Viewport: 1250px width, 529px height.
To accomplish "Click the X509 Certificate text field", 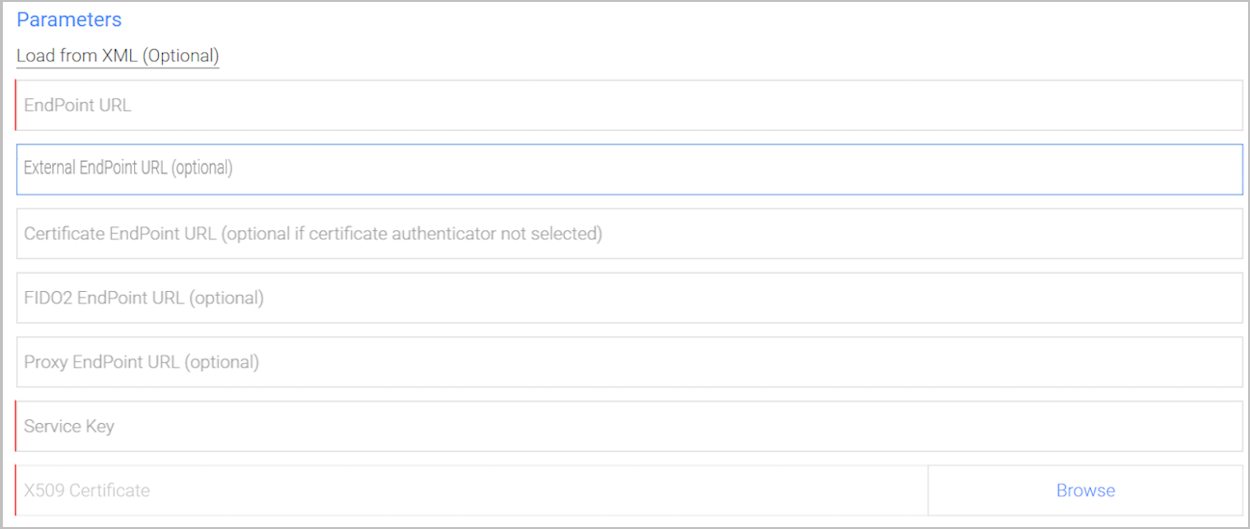I will point(472,490).
